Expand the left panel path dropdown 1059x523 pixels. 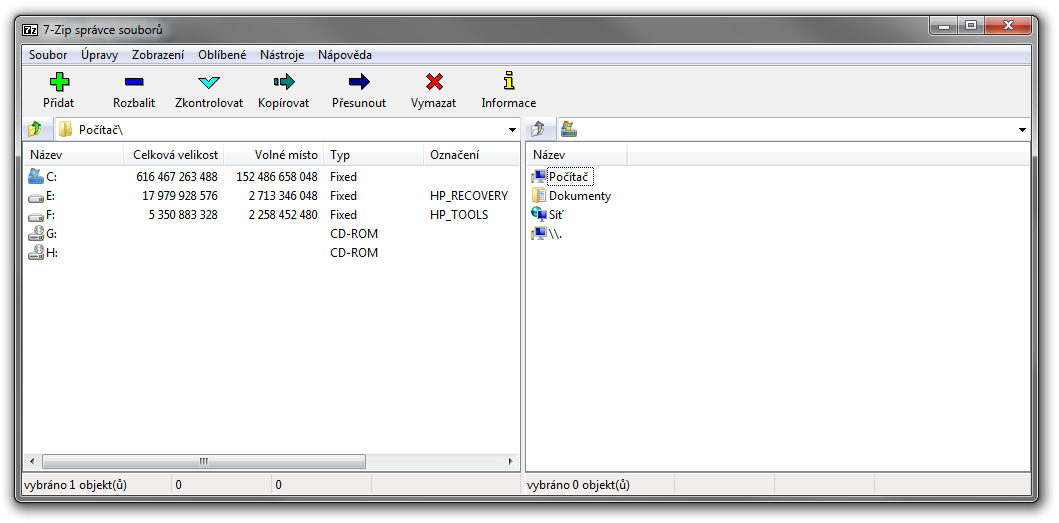[512, 130]
